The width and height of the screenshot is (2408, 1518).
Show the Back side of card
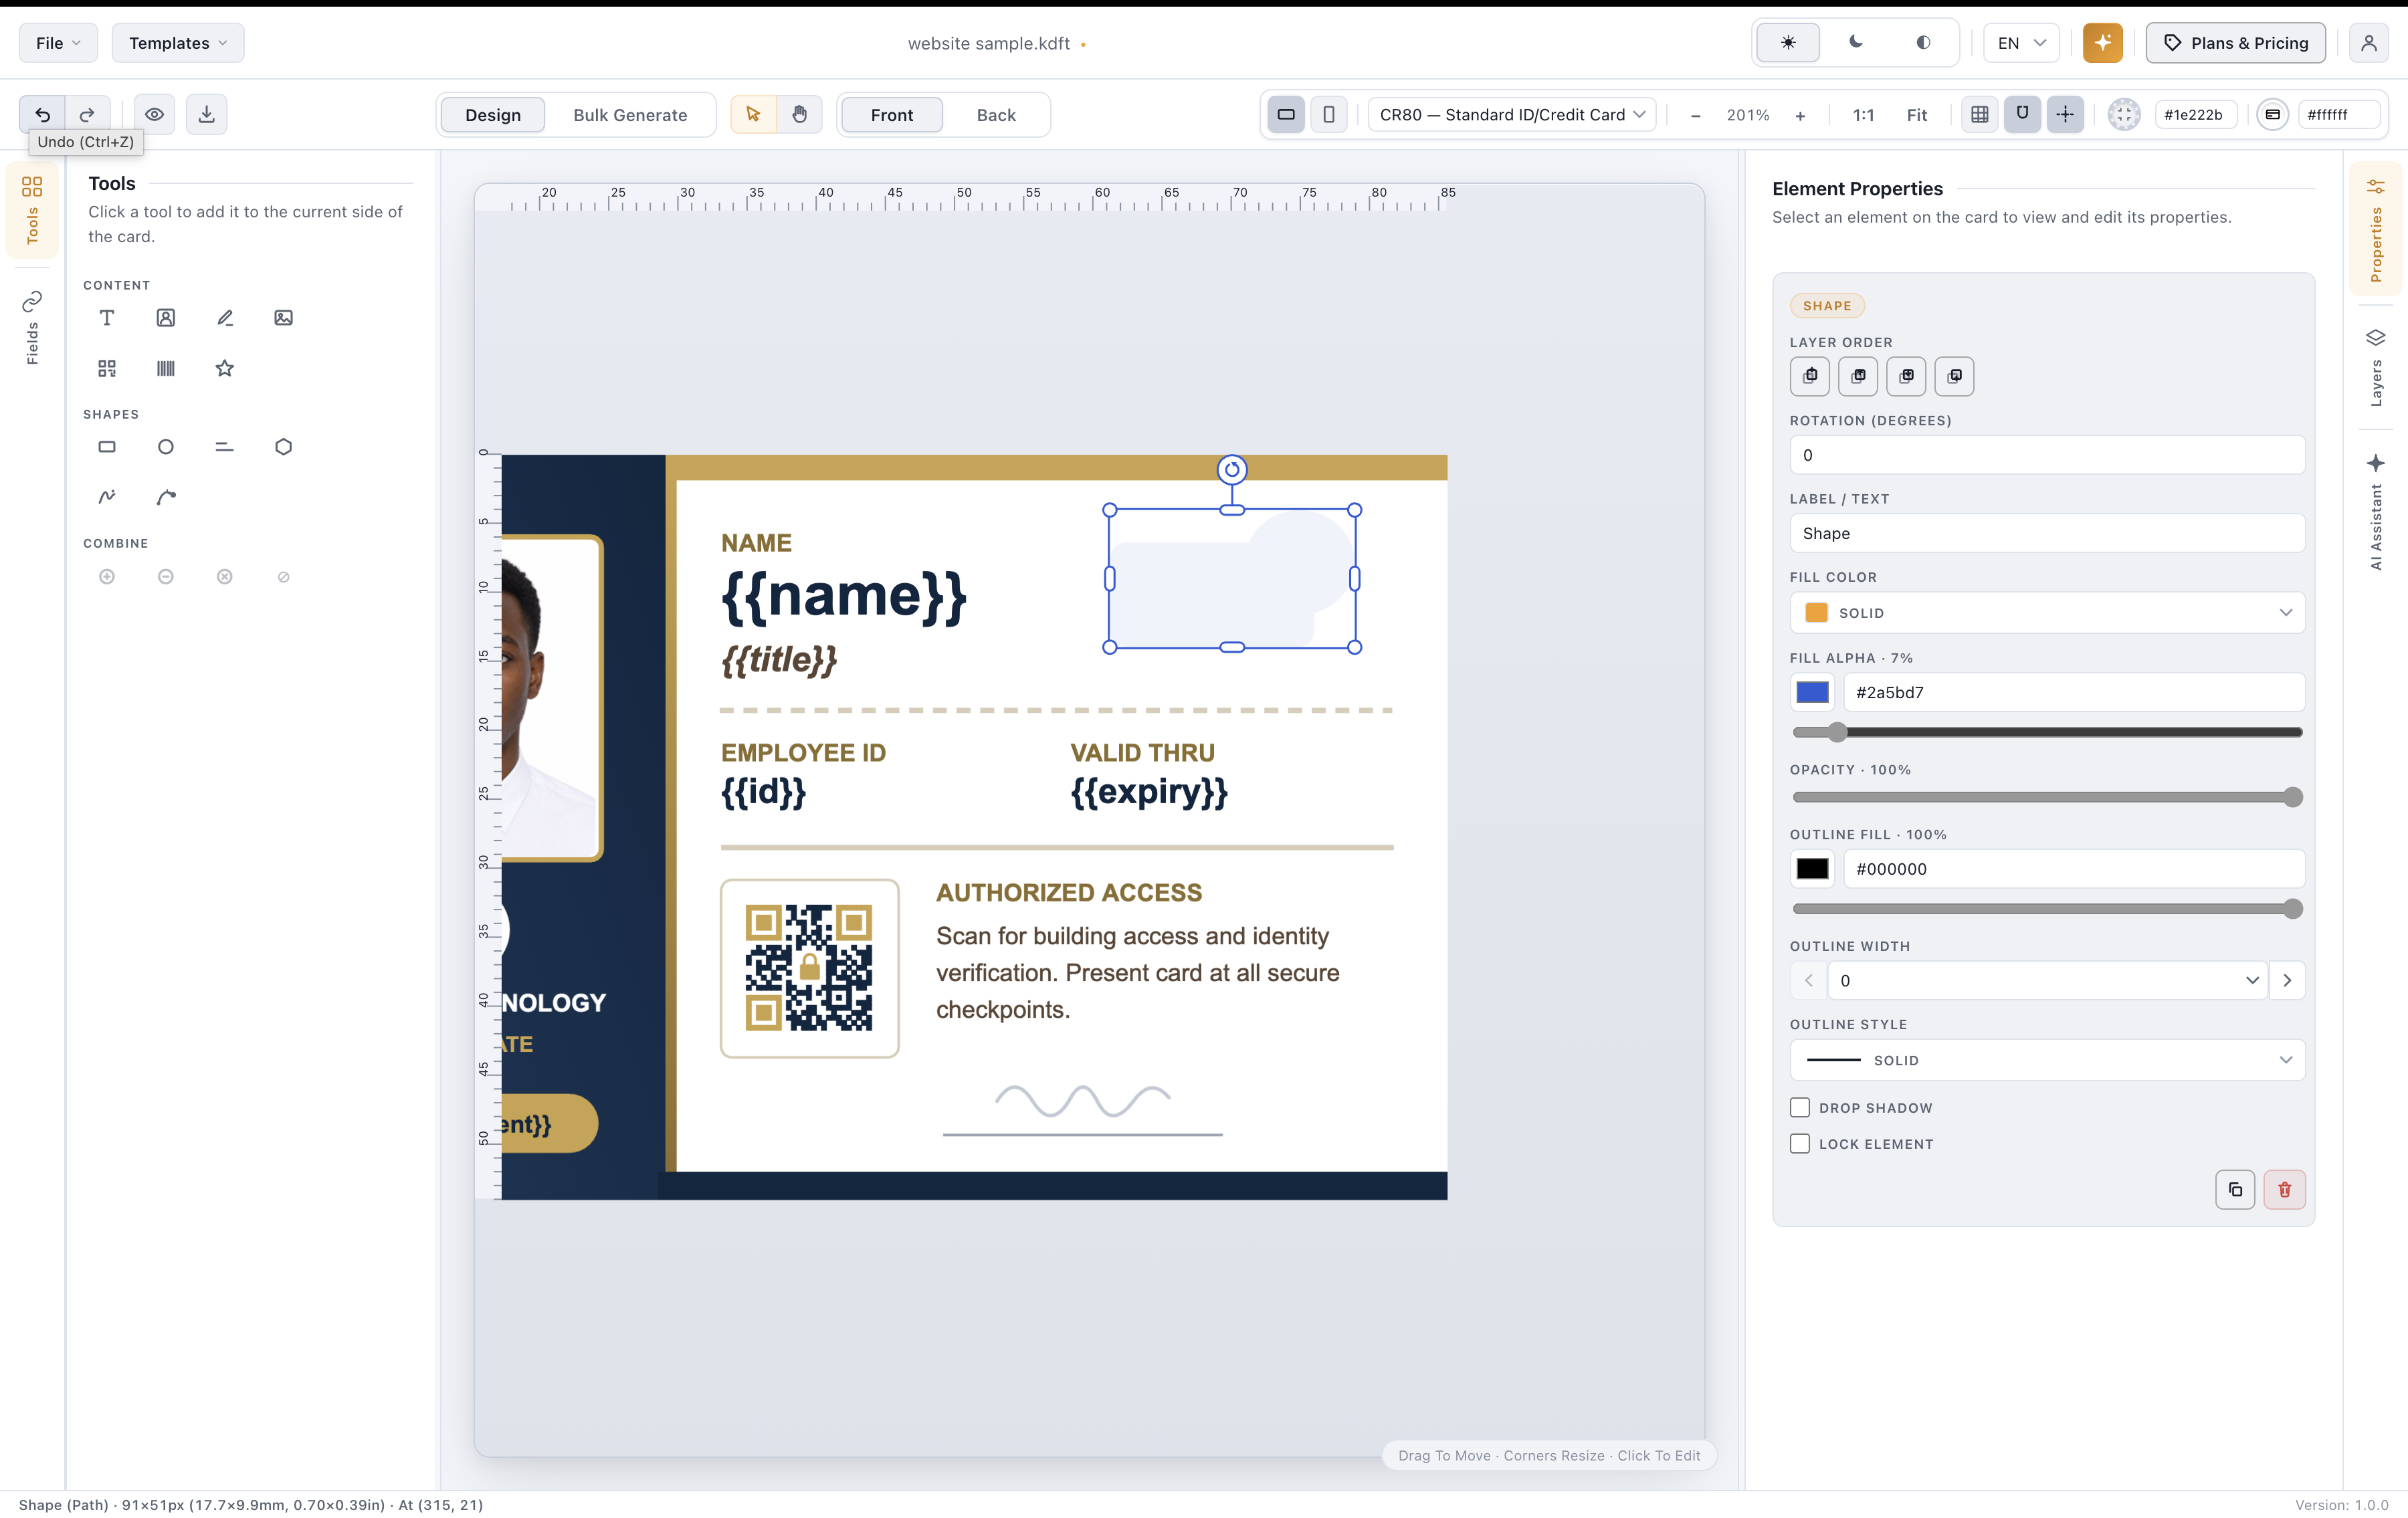pyautogui.click(x=996, y=115)
